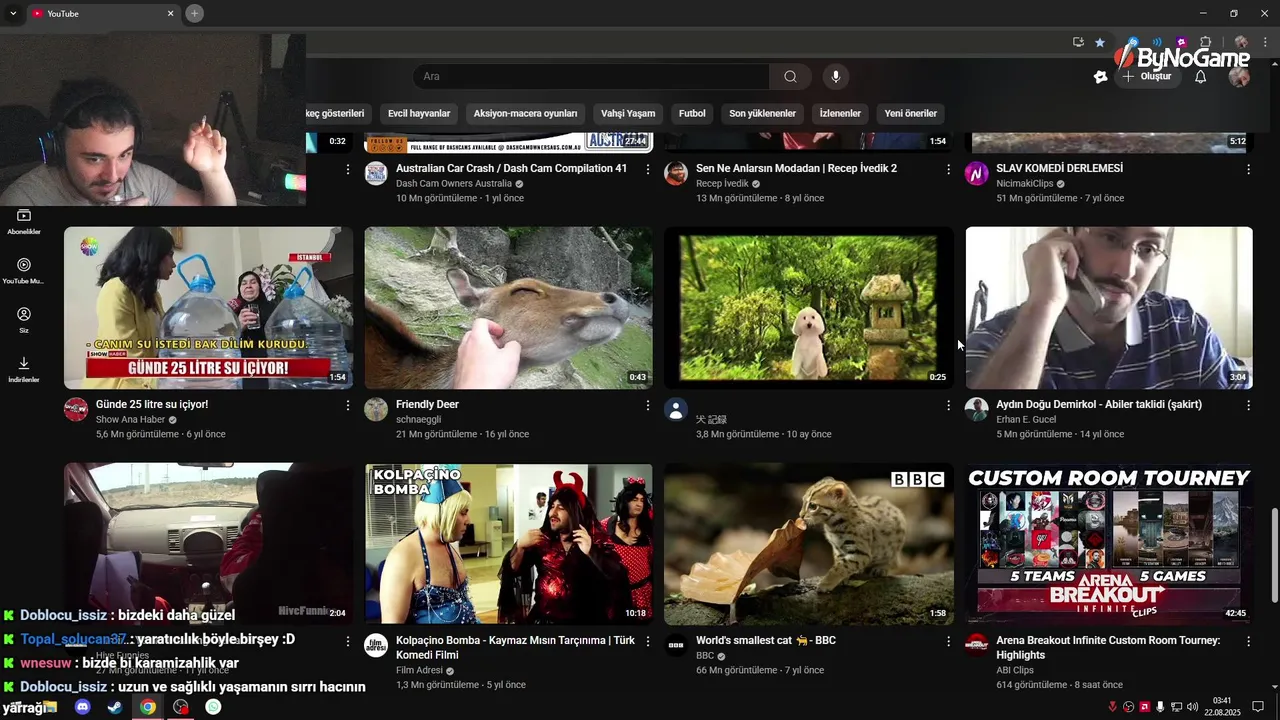The width and height of the screenshot is (1280, 720).
Task: Open BBC channel avatar
Action: click(676, 645)
